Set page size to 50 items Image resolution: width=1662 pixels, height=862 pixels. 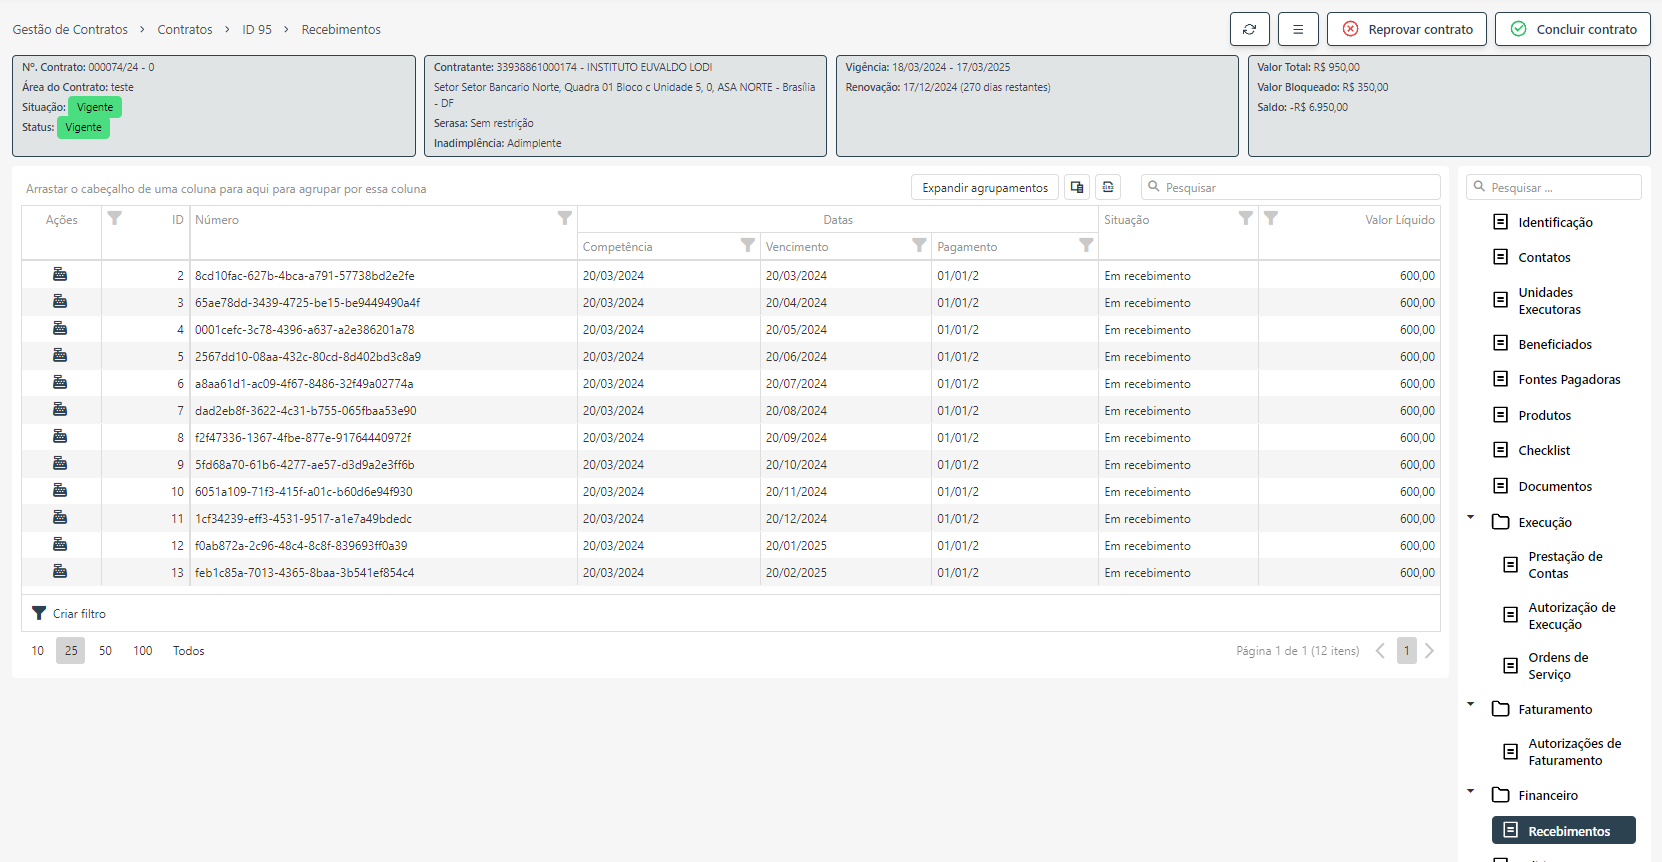[x=105, y=651]
